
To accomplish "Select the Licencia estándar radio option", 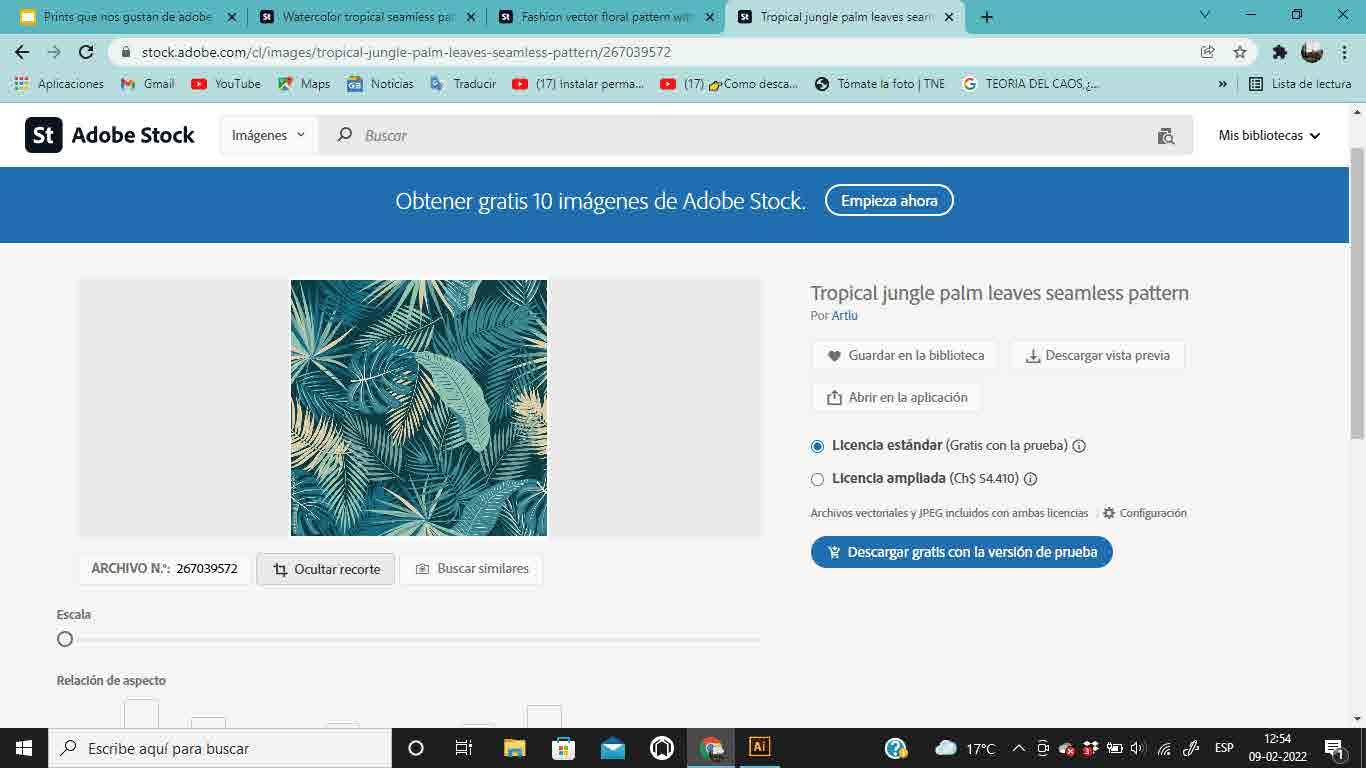I will coord(818,447).
